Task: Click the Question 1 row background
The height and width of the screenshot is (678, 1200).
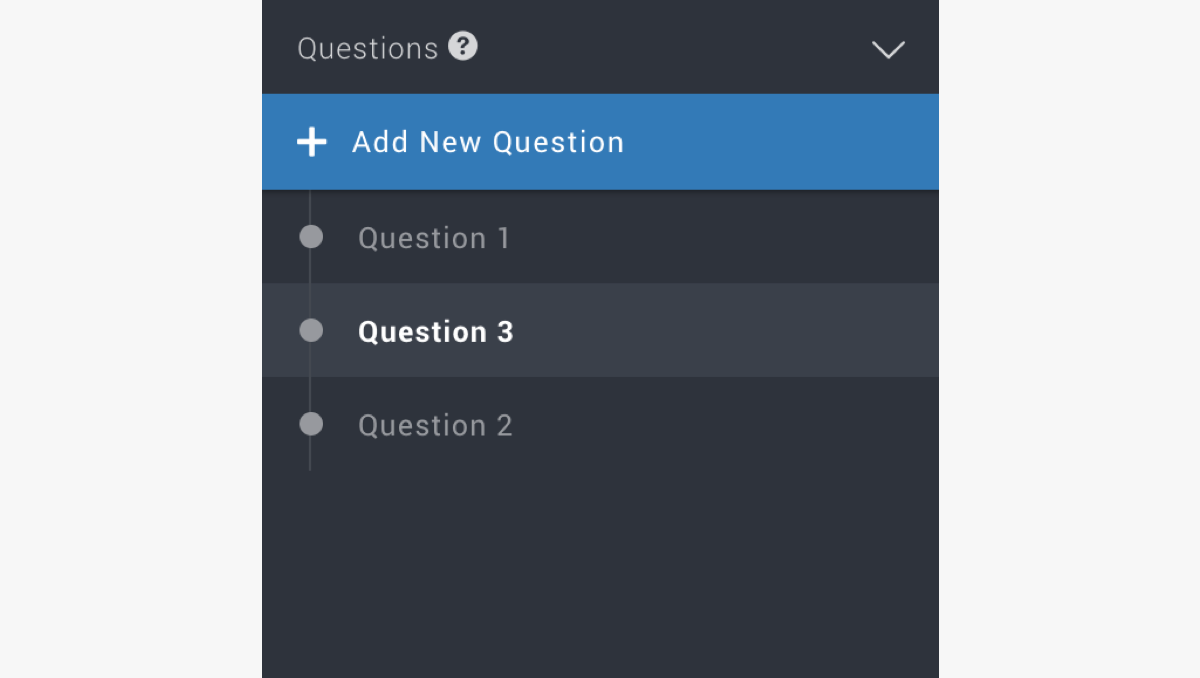Action: coord(600,237)
